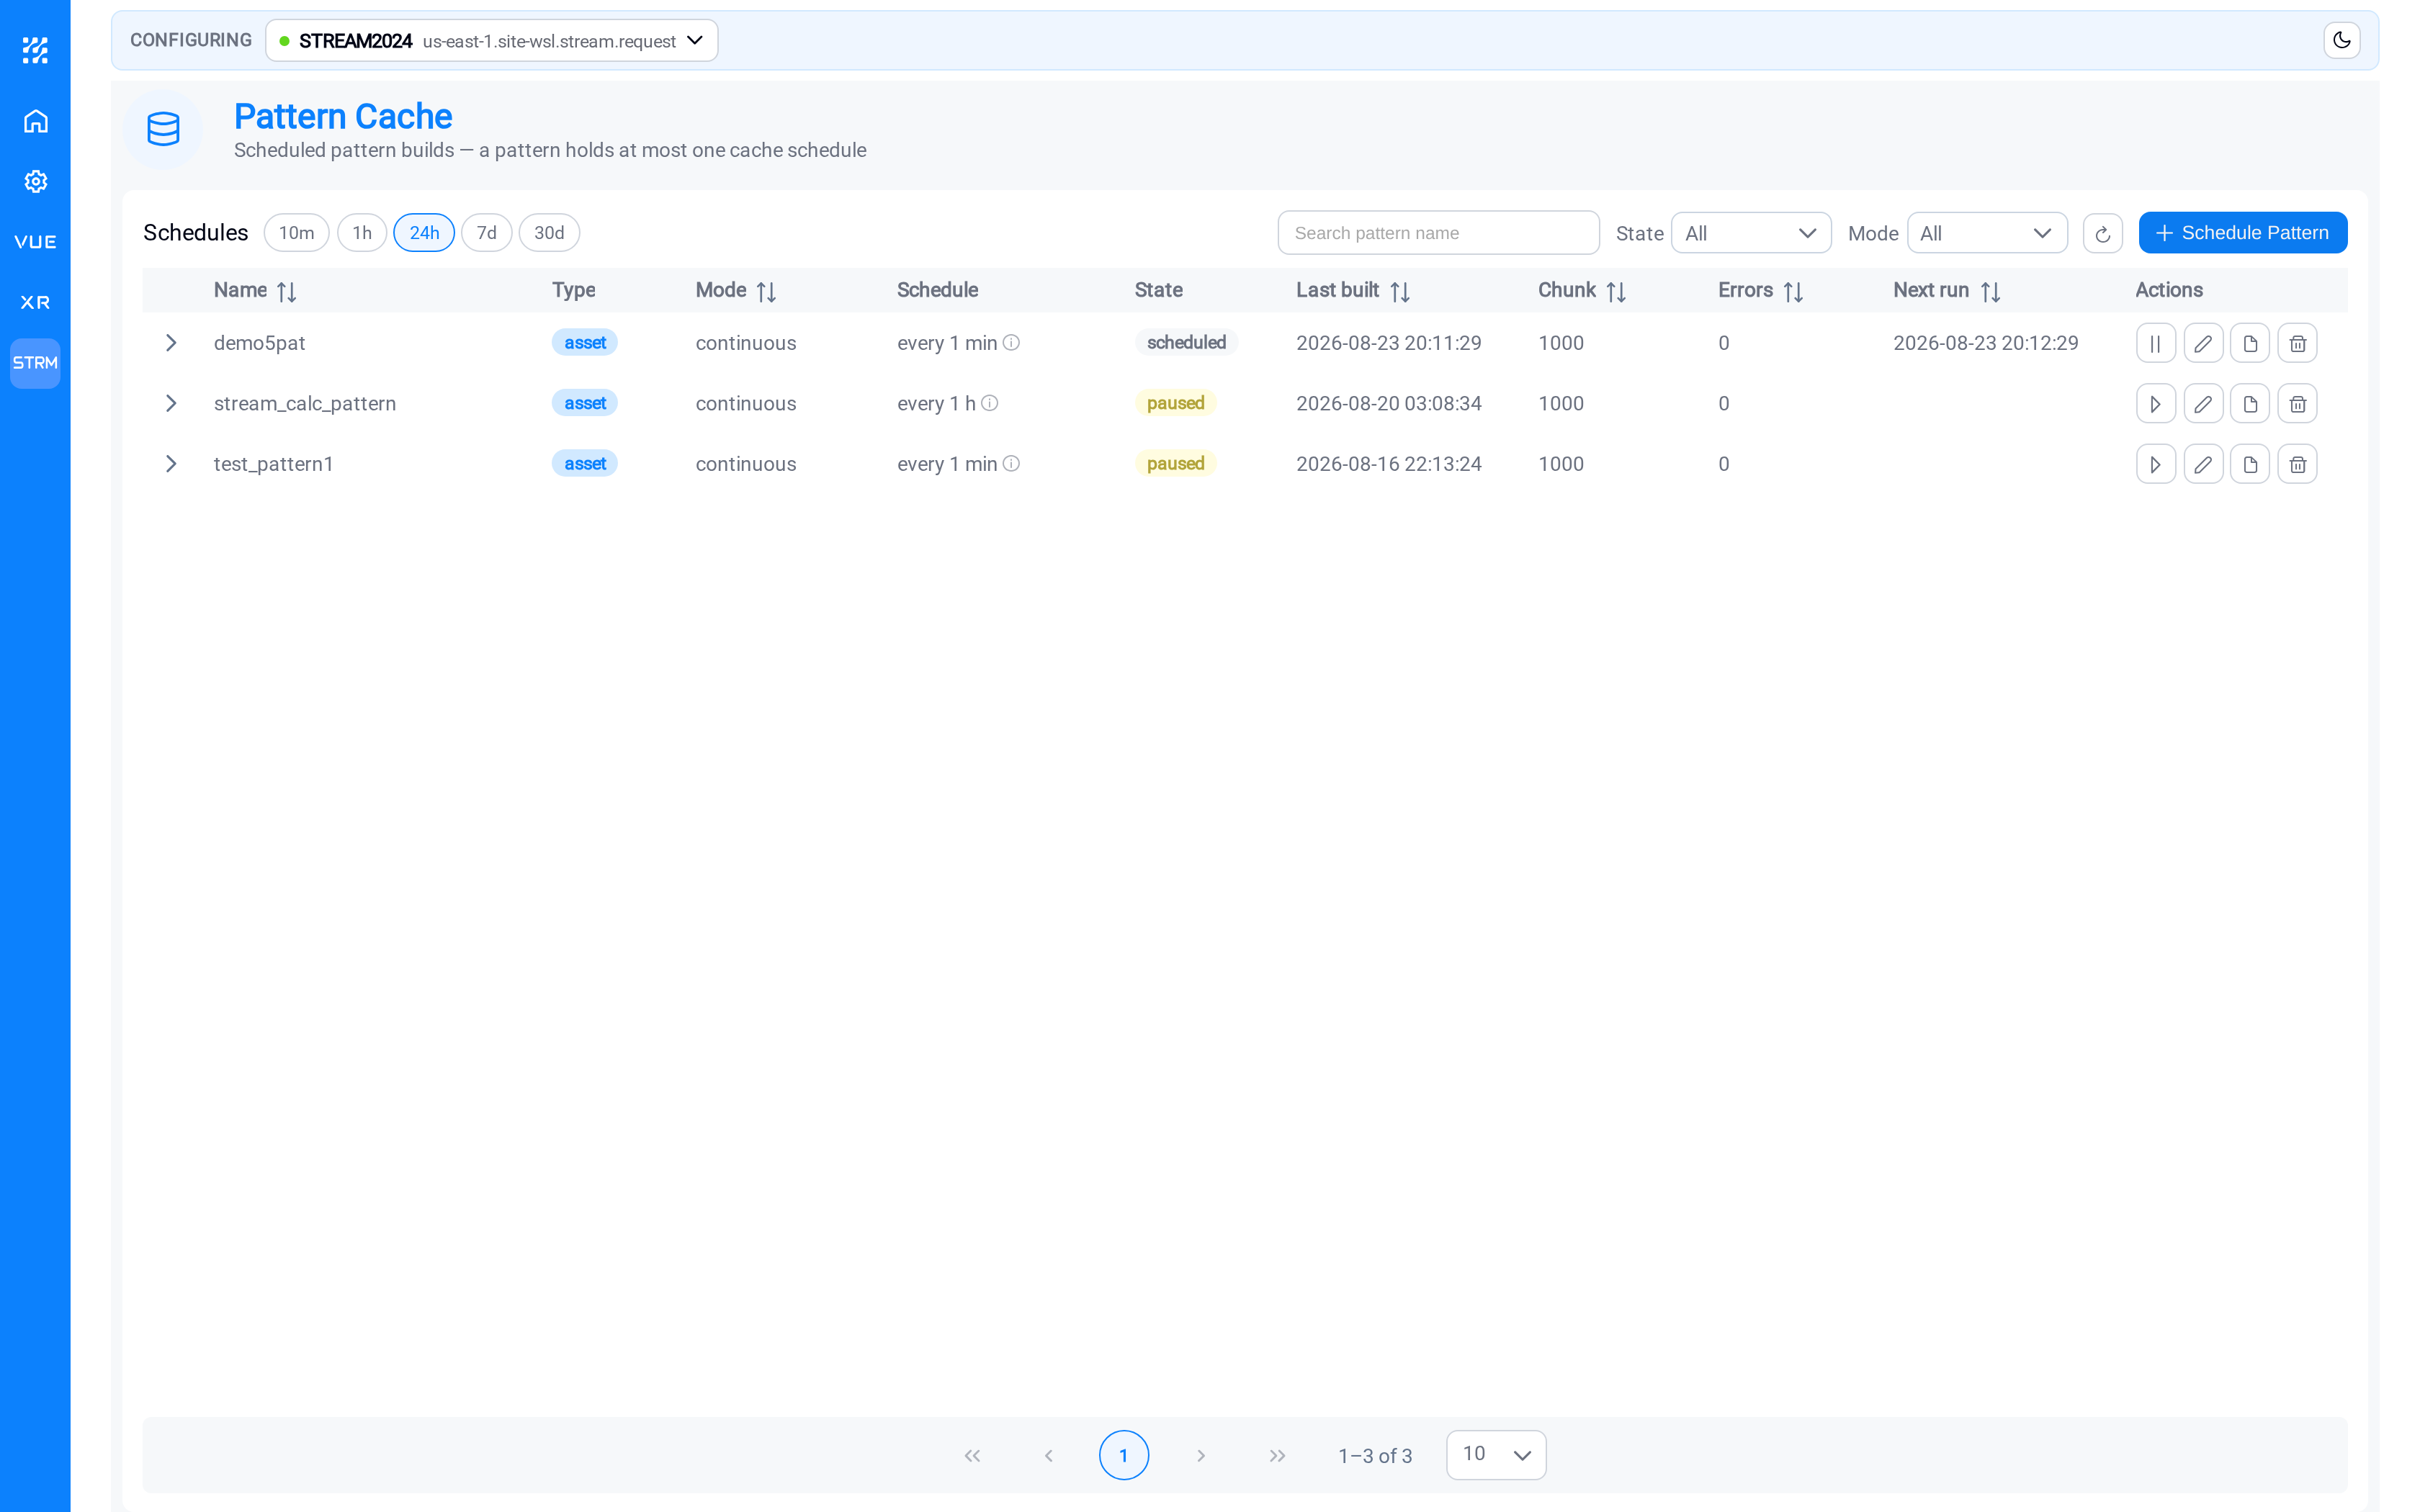Pause the demo5pat schedule

[2155, 343]
